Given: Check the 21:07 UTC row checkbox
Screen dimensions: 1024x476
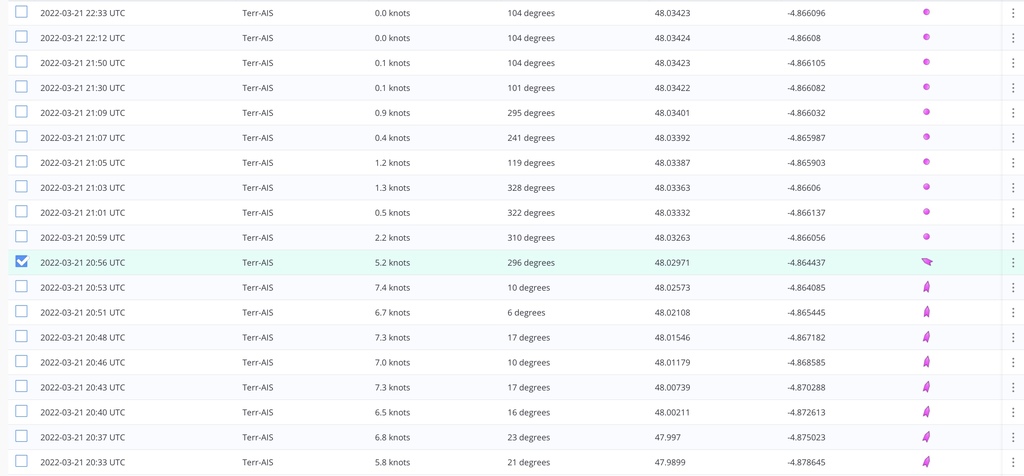Looking at the screenshot, I should tap(22, 136).
